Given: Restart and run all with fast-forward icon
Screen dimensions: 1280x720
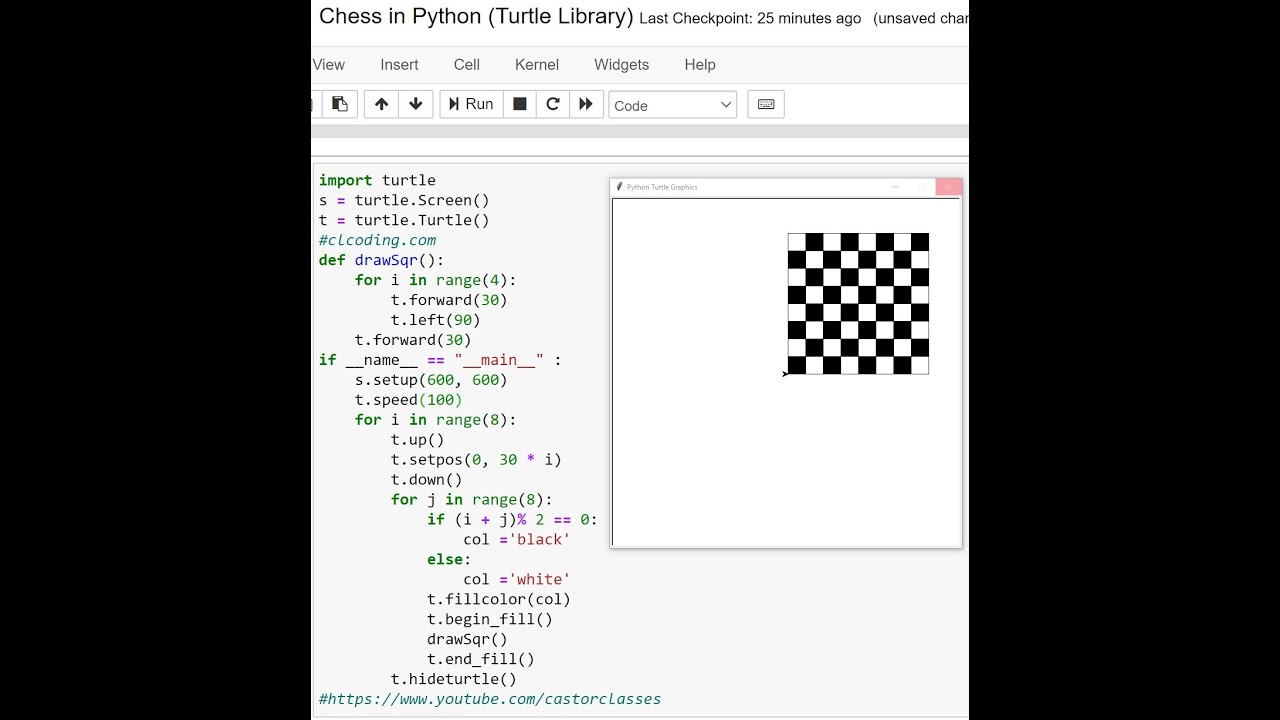Looking at the screenshot, I should click(x=586, y=104).
